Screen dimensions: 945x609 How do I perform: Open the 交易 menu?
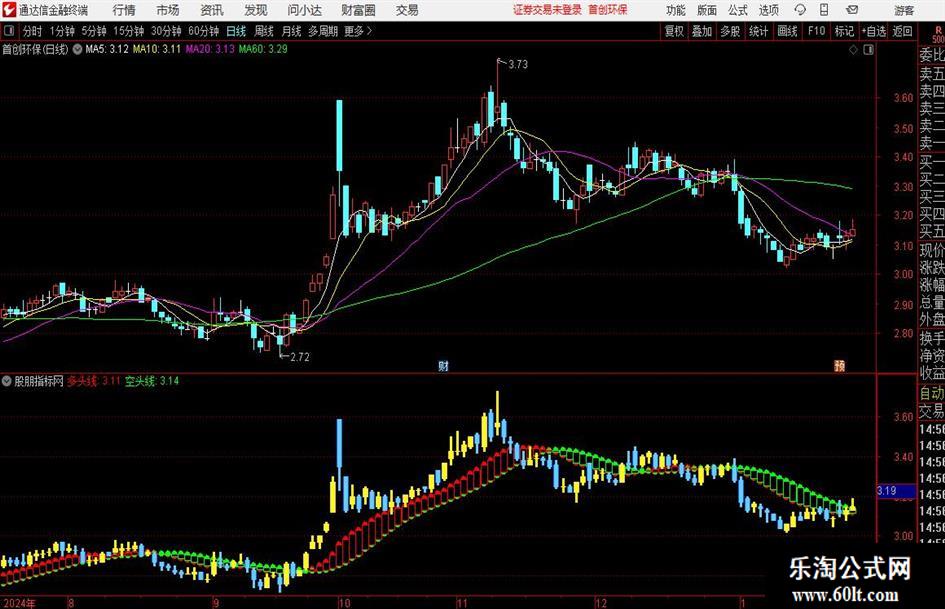tap(407, 10)
